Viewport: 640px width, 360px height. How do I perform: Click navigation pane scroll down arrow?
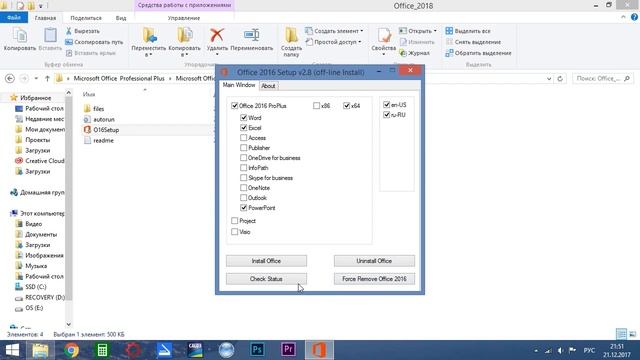click(69, 325)
